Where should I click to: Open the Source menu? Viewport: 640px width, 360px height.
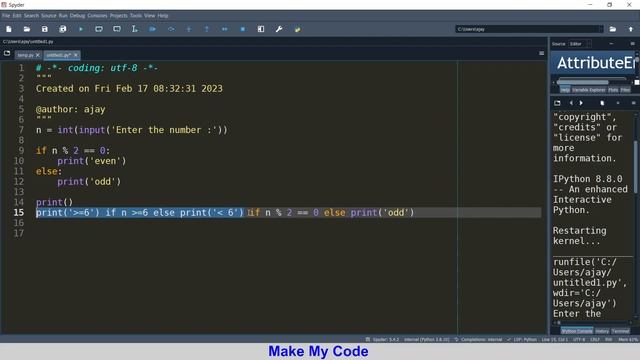point(49,16)
